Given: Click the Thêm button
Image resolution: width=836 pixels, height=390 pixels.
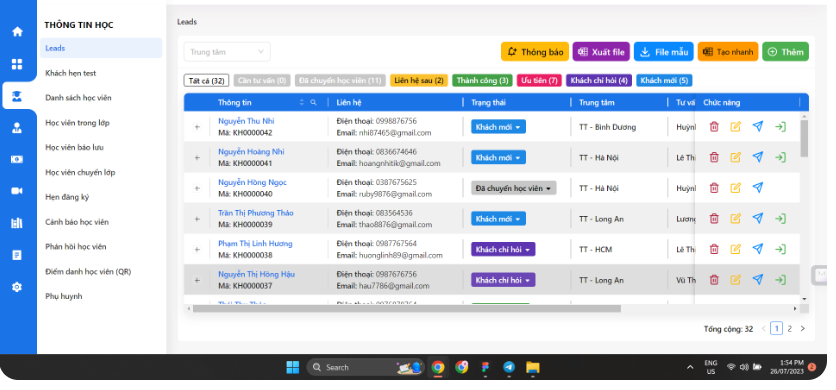Looking at the screenshot, I should [x=785, y=52].
